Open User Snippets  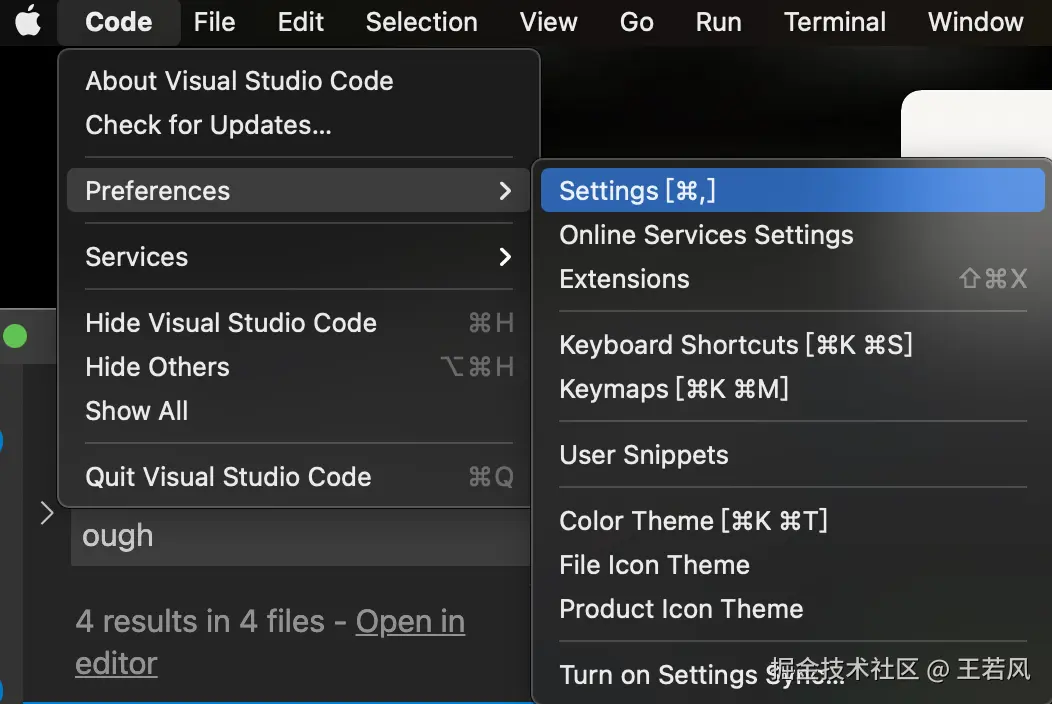tap(644, 455)
